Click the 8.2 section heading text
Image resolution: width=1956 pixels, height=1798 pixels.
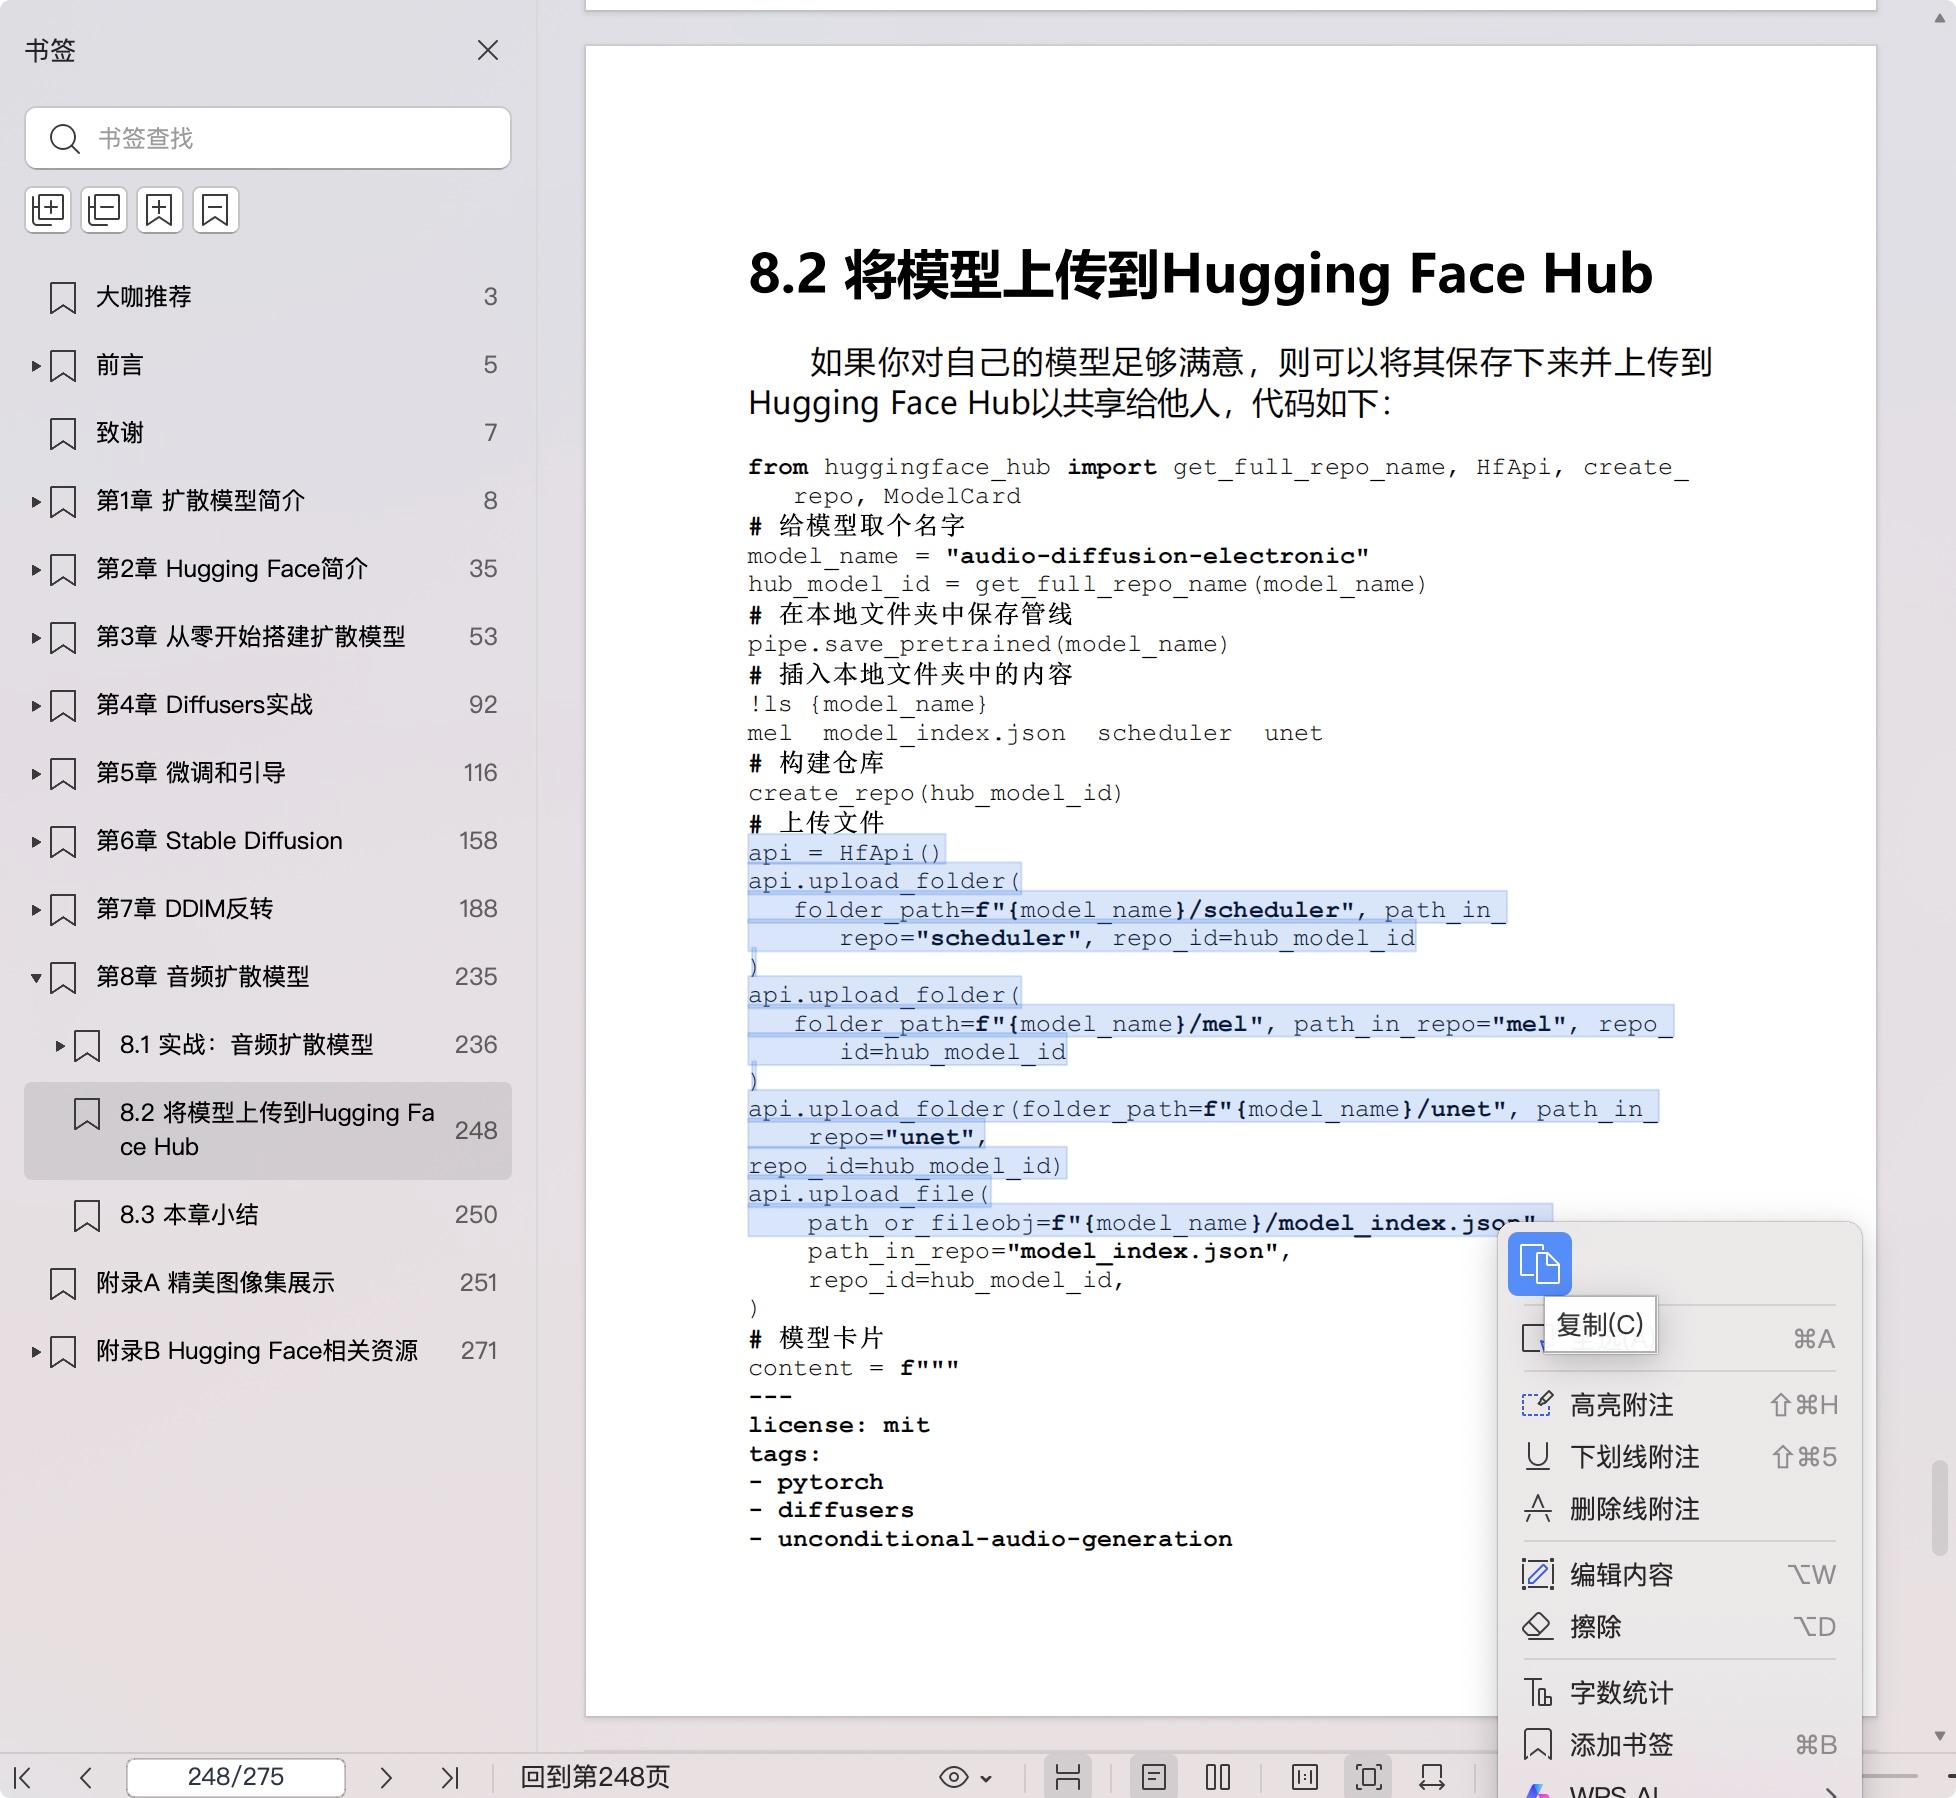click(x=1200, y=273)
